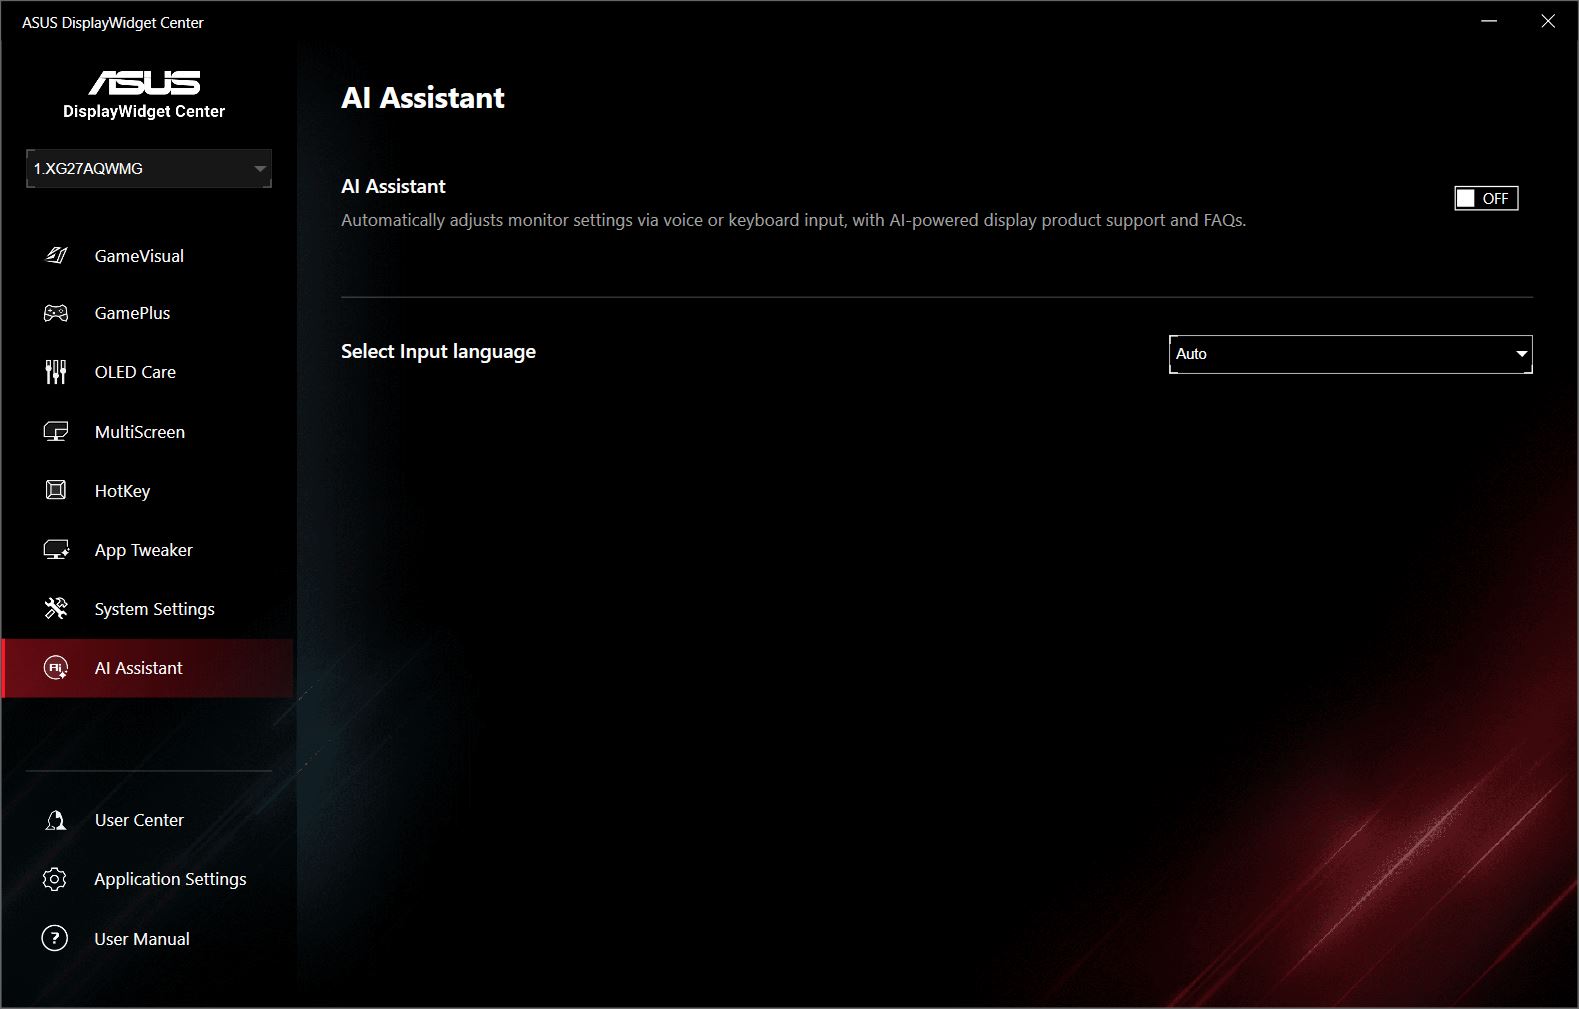Click the MultiScreen monitor icon
This screenshot has height=1009, width=1579.
56,432
